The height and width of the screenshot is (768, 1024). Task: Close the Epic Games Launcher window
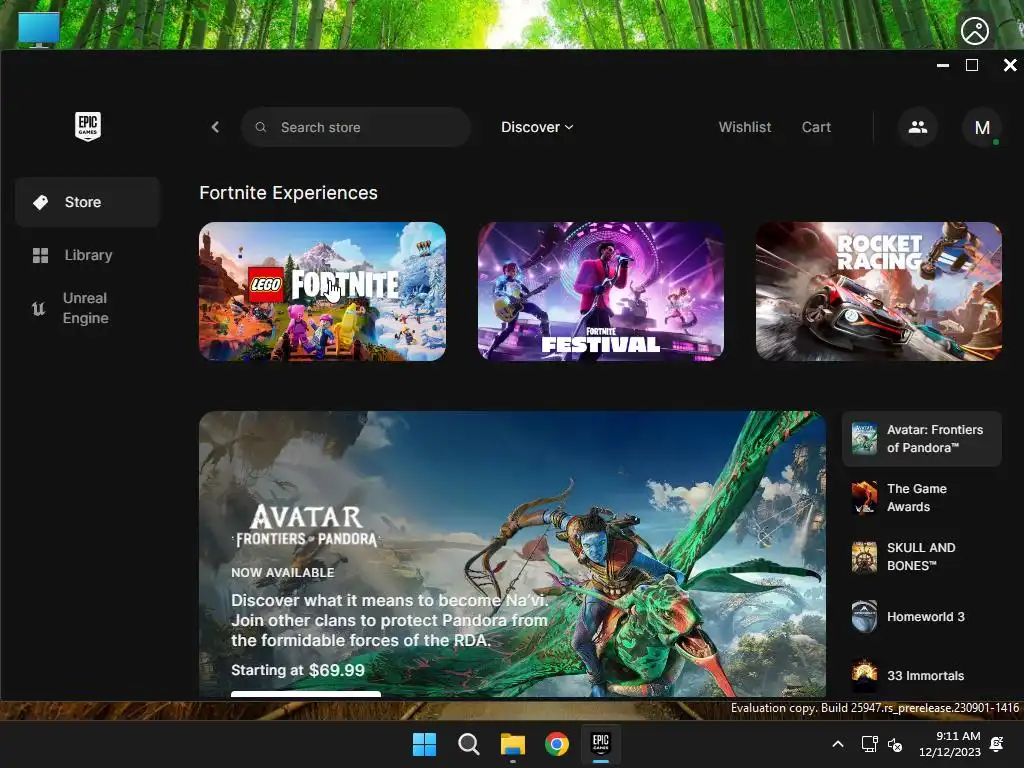coord(1010,65)
